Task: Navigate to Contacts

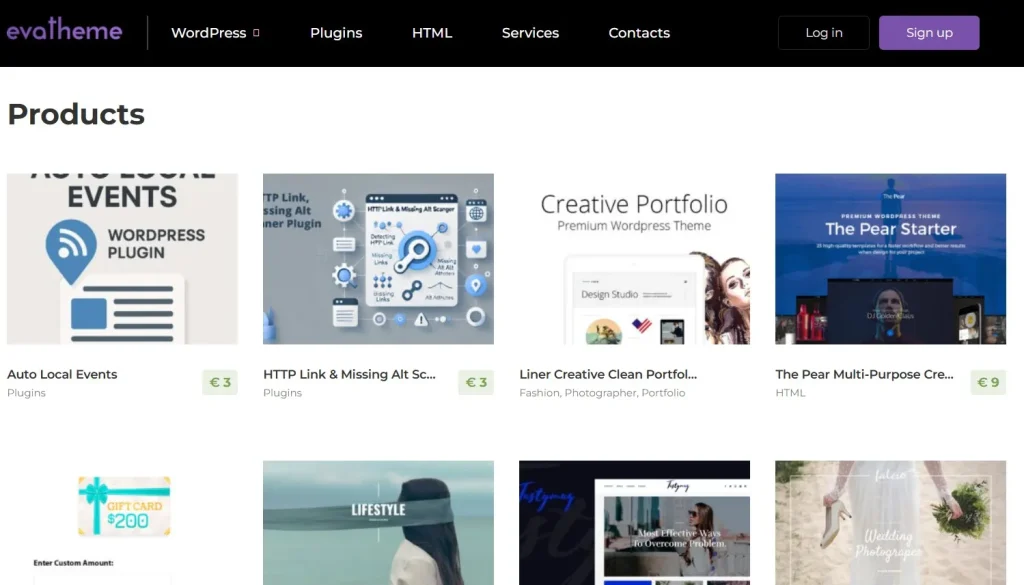Action: (x=639, y=33)
